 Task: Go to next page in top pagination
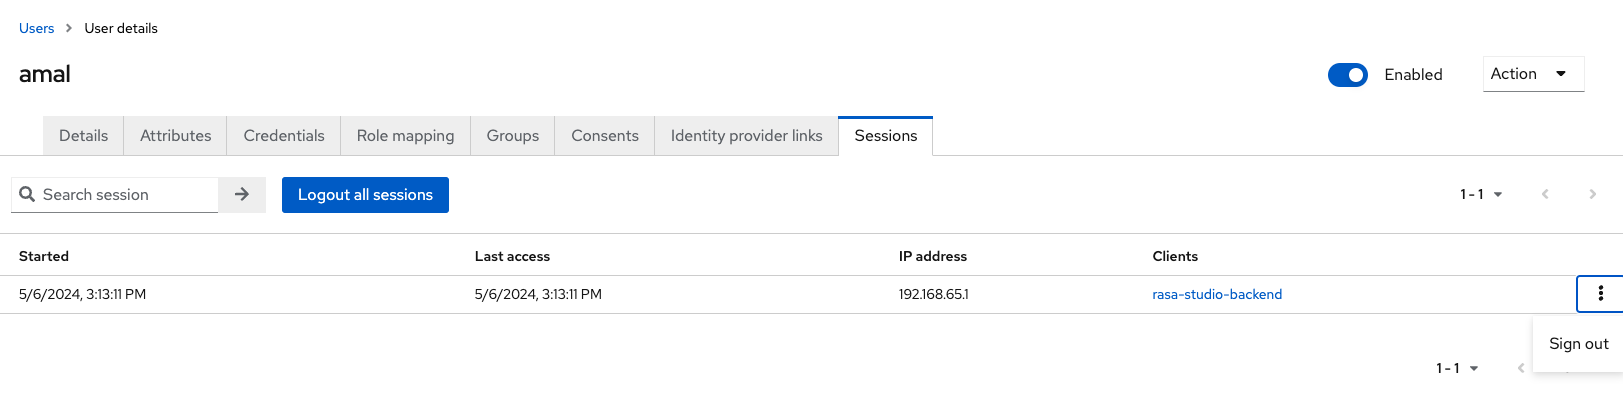click(x=1592, y=194)
